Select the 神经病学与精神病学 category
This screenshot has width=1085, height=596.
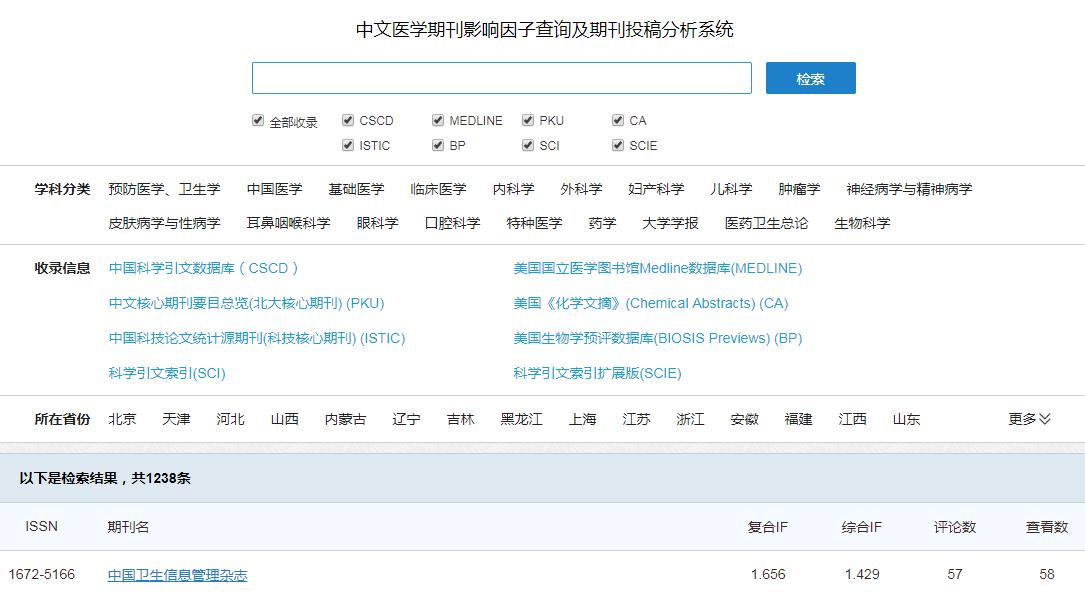coord(909,189)
